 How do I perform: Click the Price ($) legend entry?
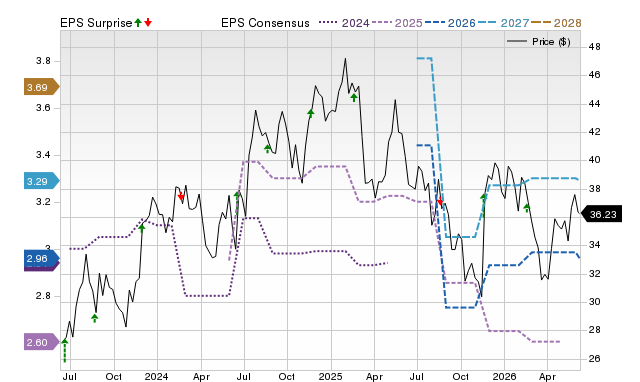click(x=539, y=42)
